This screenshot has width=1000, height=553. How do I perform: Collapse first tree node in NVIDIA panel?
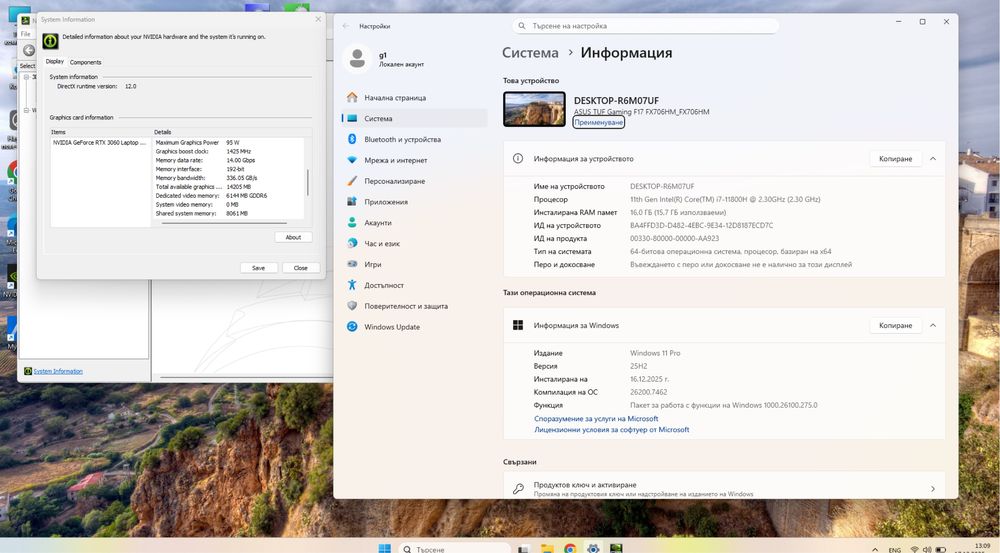26,77
